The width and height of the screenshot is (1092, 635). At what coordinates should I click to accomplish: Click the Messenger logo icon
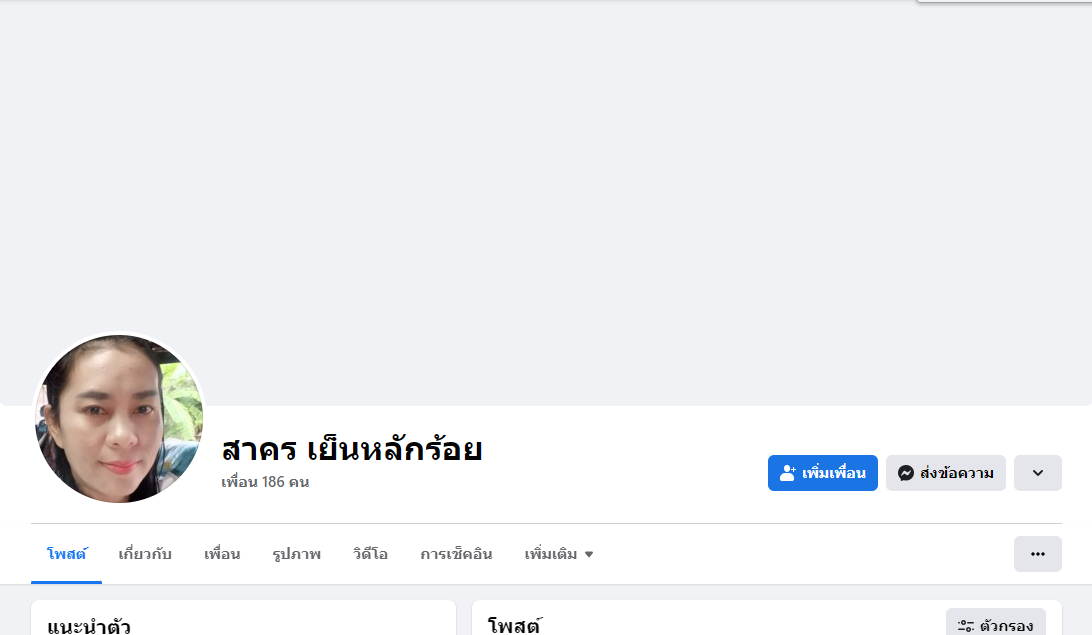coord(906,473)
